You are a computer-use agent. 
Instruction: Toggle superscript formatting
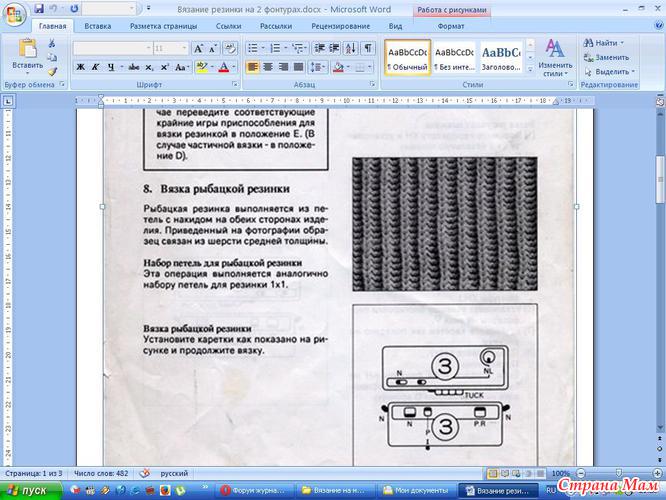[x=164, y=67]
